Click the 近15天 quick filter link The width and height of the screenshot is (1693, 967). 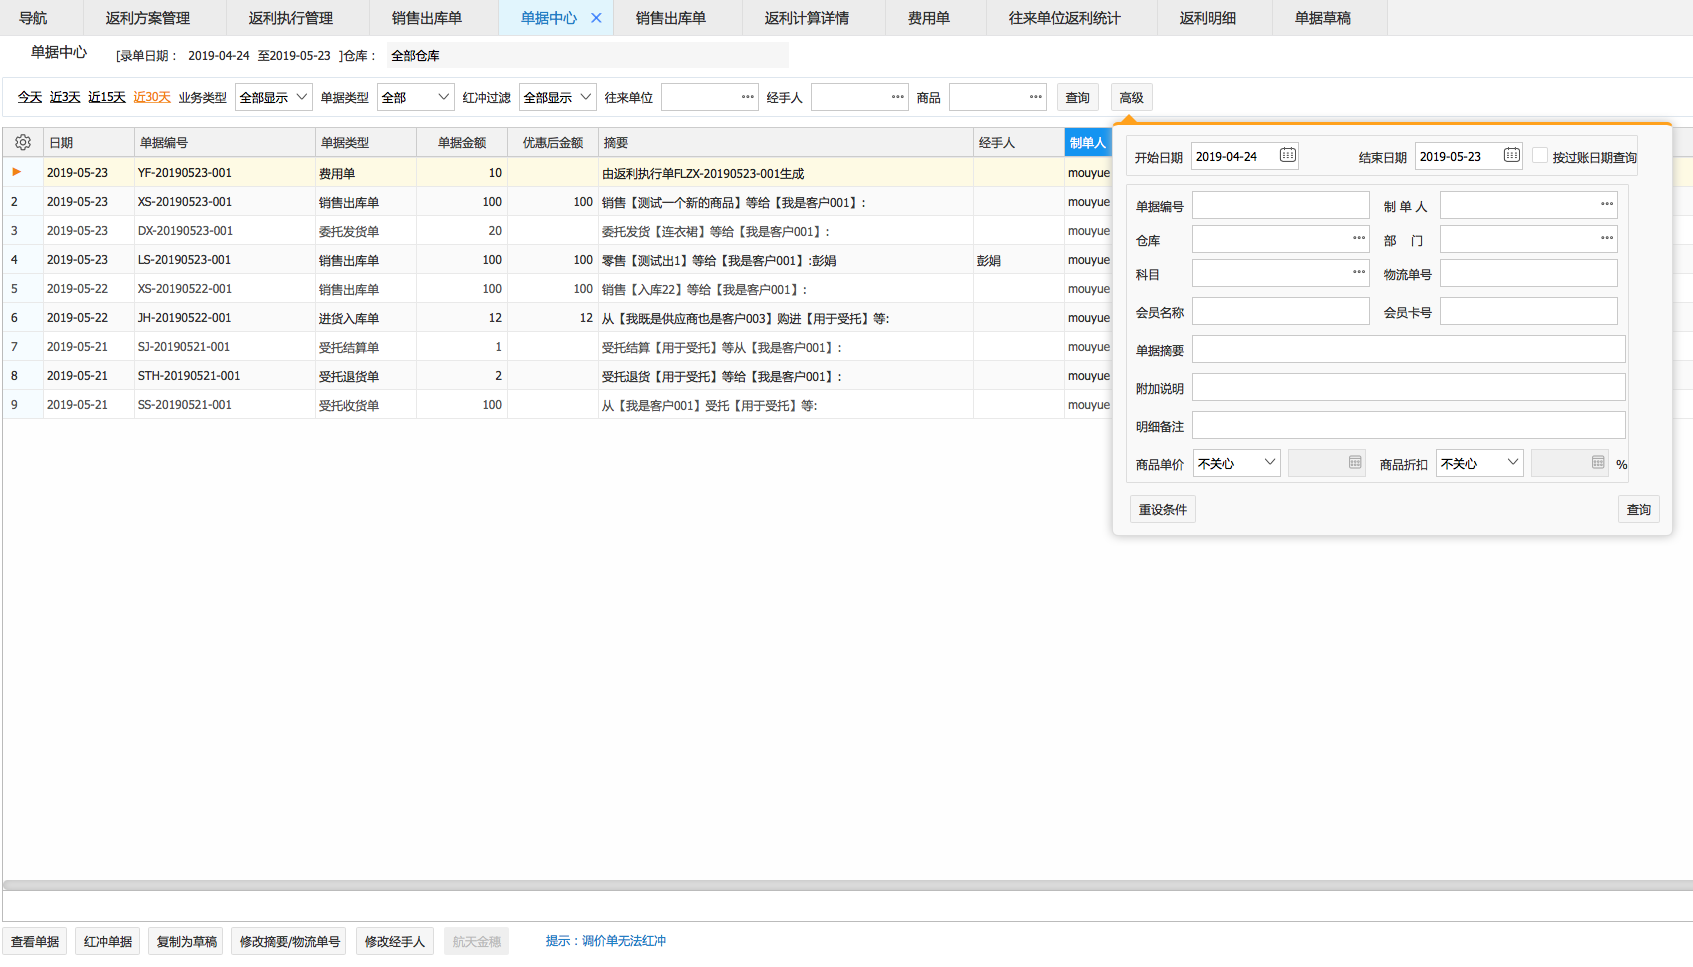coord(106,97)
